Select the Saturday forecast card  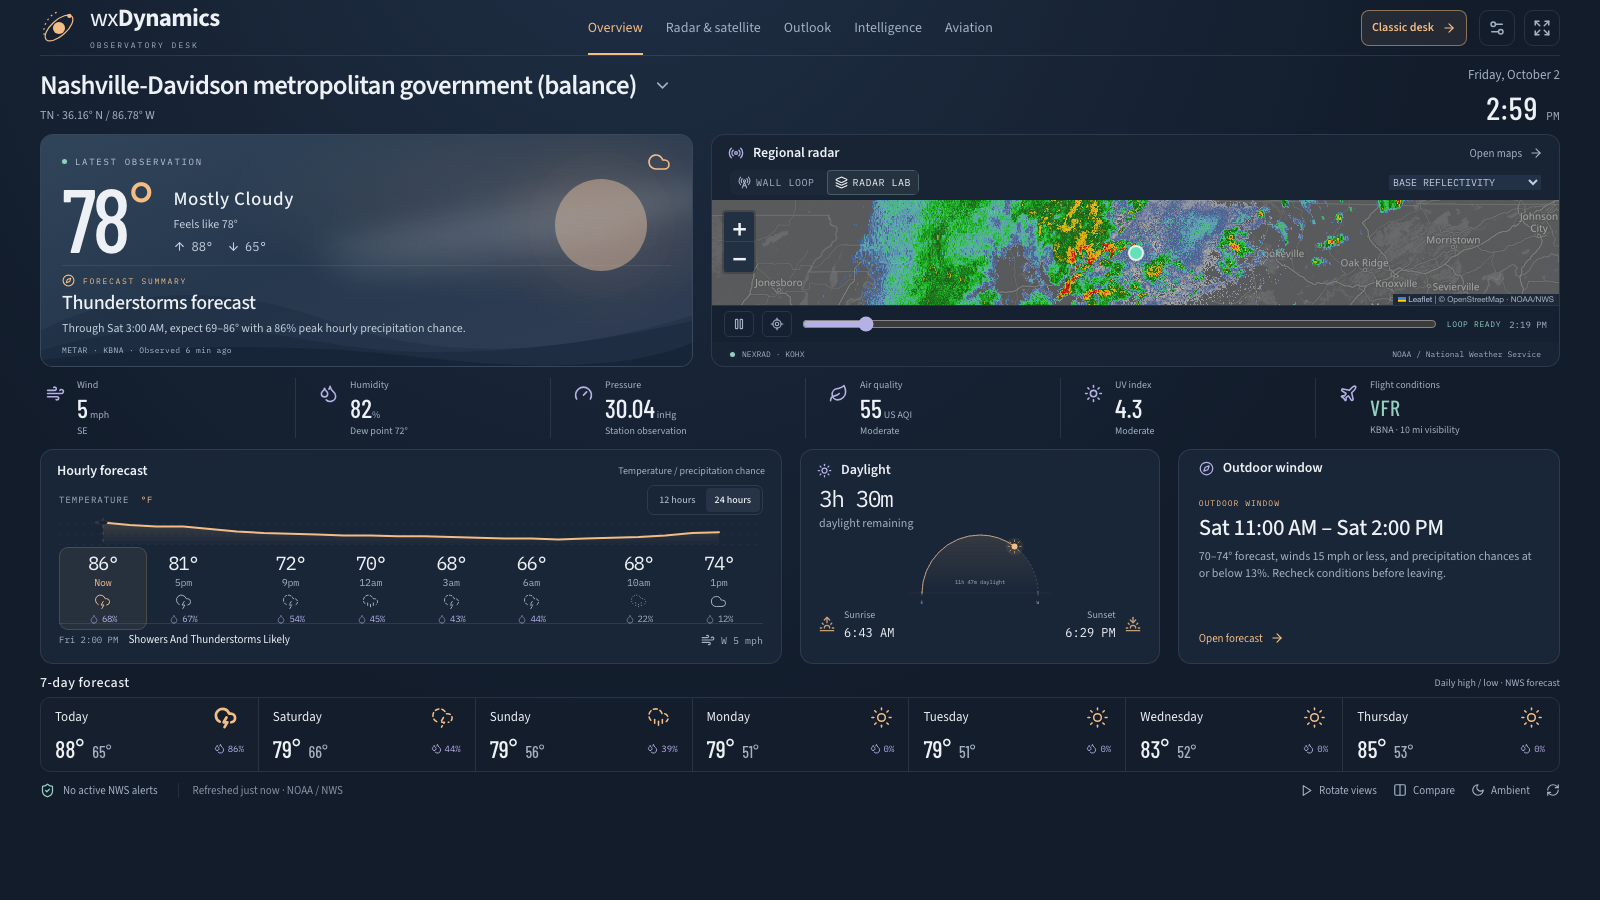point(366,734)
